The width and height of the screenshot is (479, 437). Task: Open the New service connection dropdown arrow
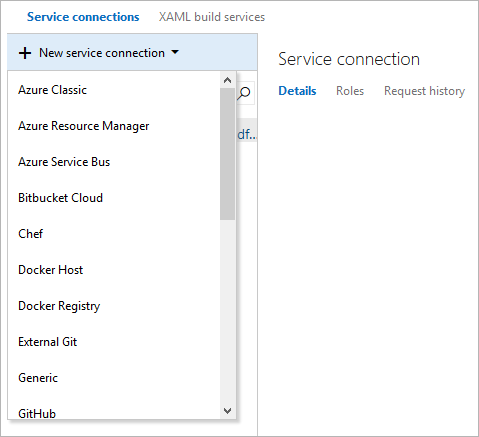coord(175,52)
